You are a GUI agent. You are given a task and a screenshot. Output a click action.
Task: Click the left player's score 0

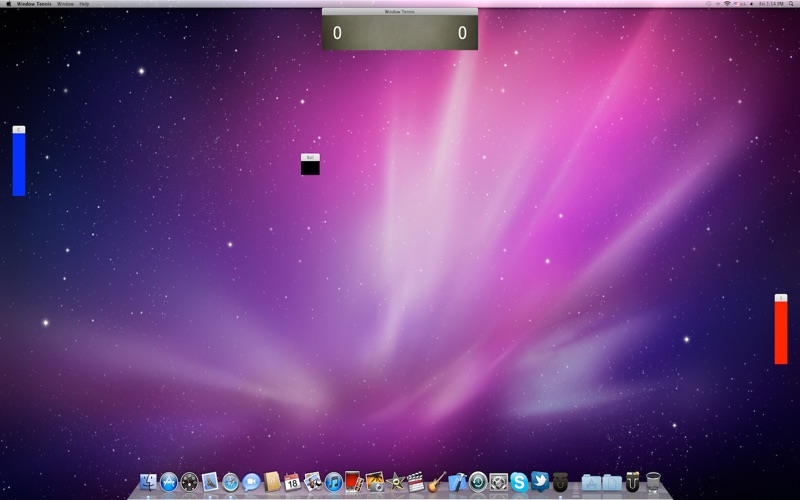pyautogui.click(x=337, y=33)
